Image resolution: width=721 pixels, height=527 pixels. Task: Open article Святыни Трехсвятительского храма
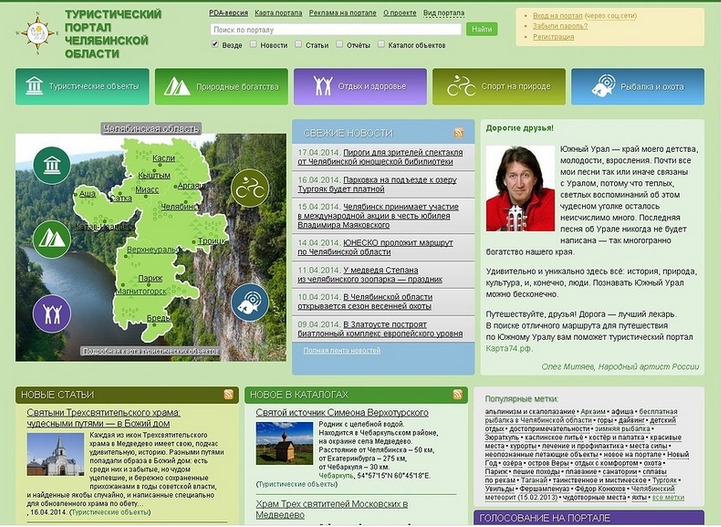pos(103,418)
